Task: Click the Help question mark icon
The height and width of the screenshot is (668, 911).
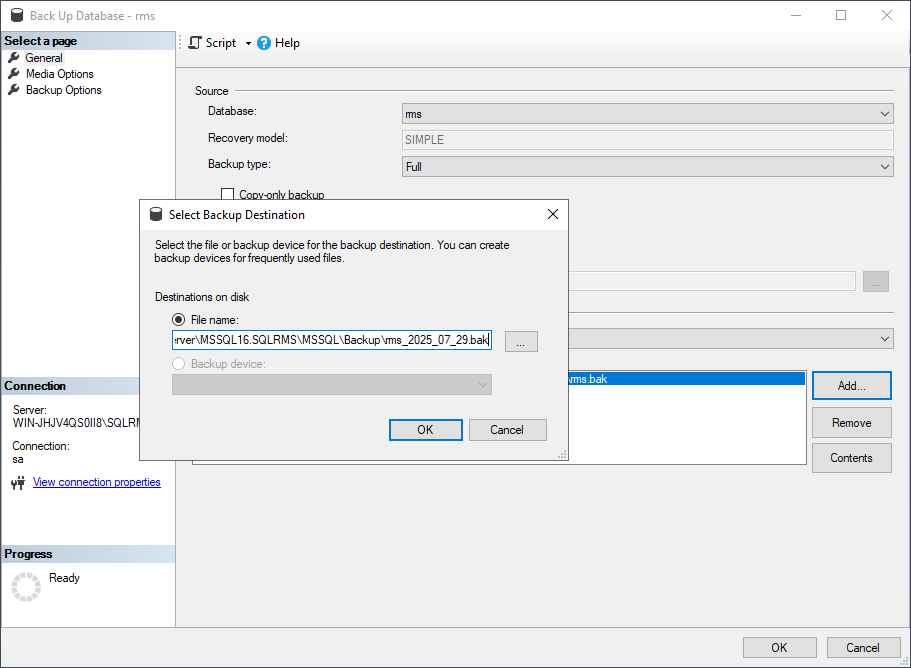Action: (264, 43)
